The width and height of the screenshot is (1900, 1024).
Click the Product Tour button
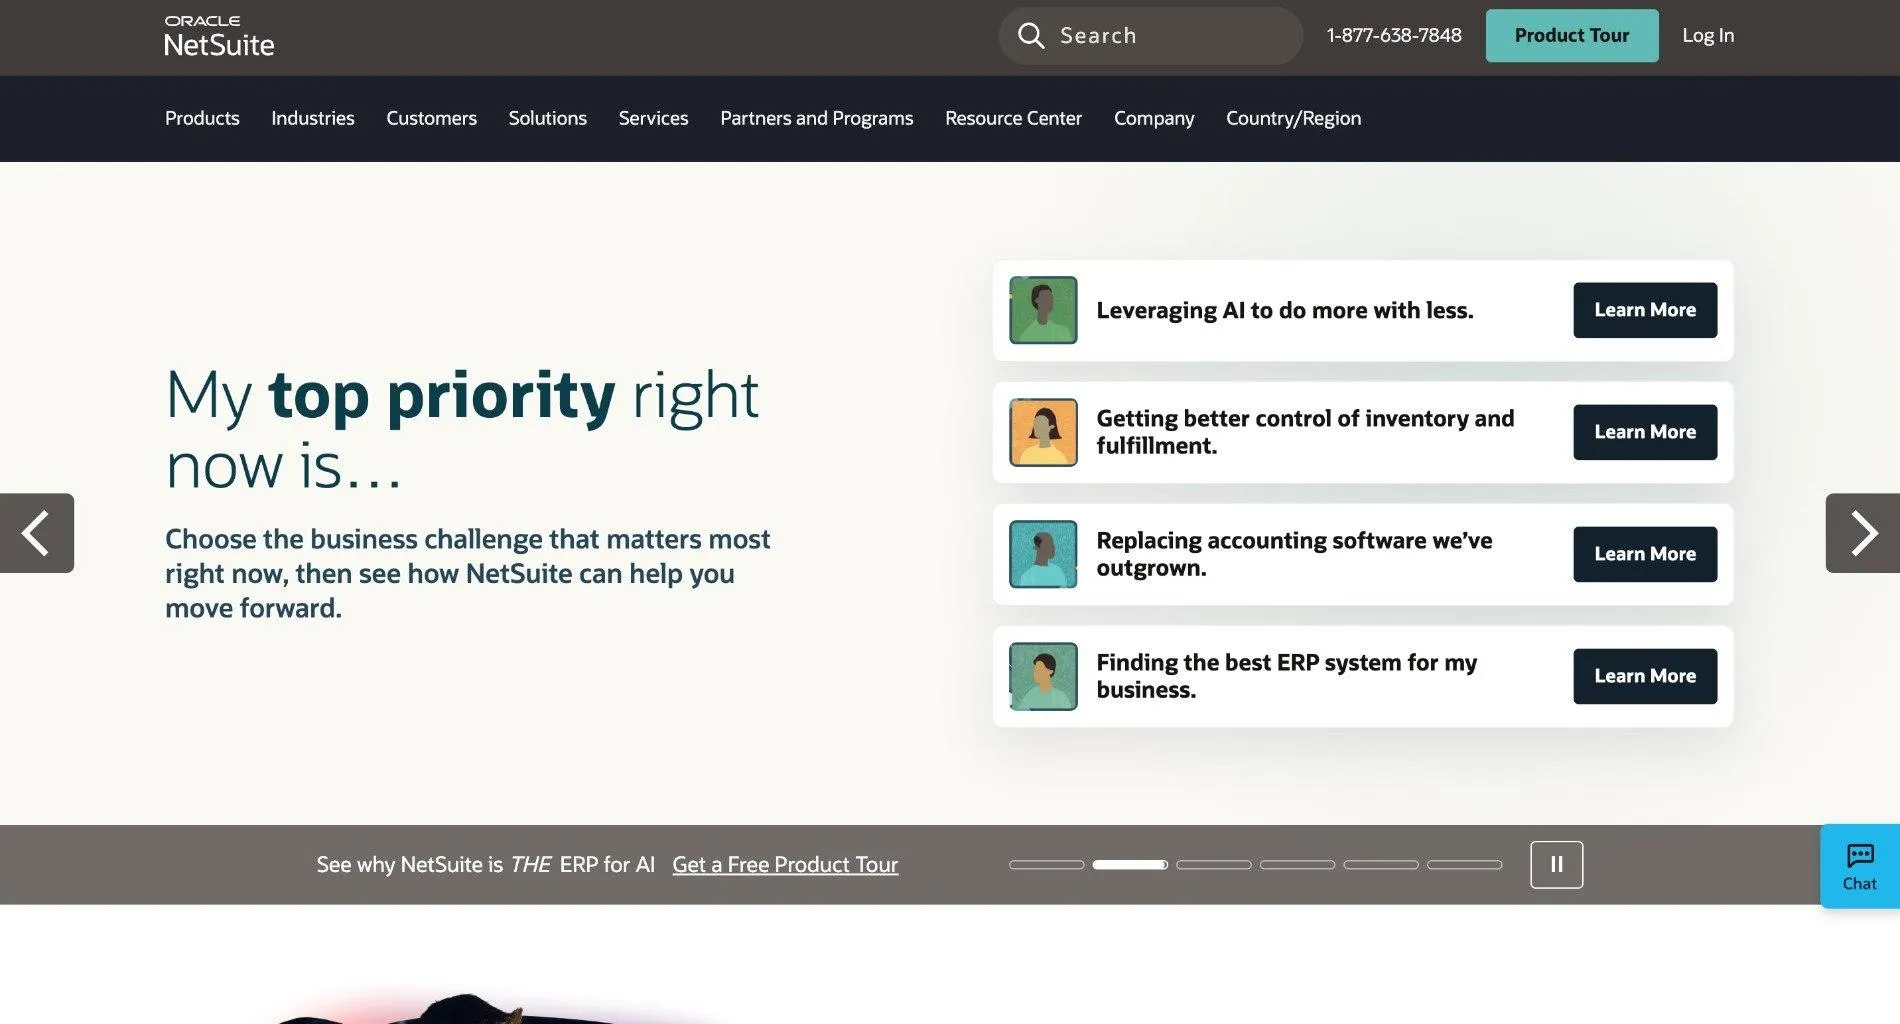coord(1572,36)
